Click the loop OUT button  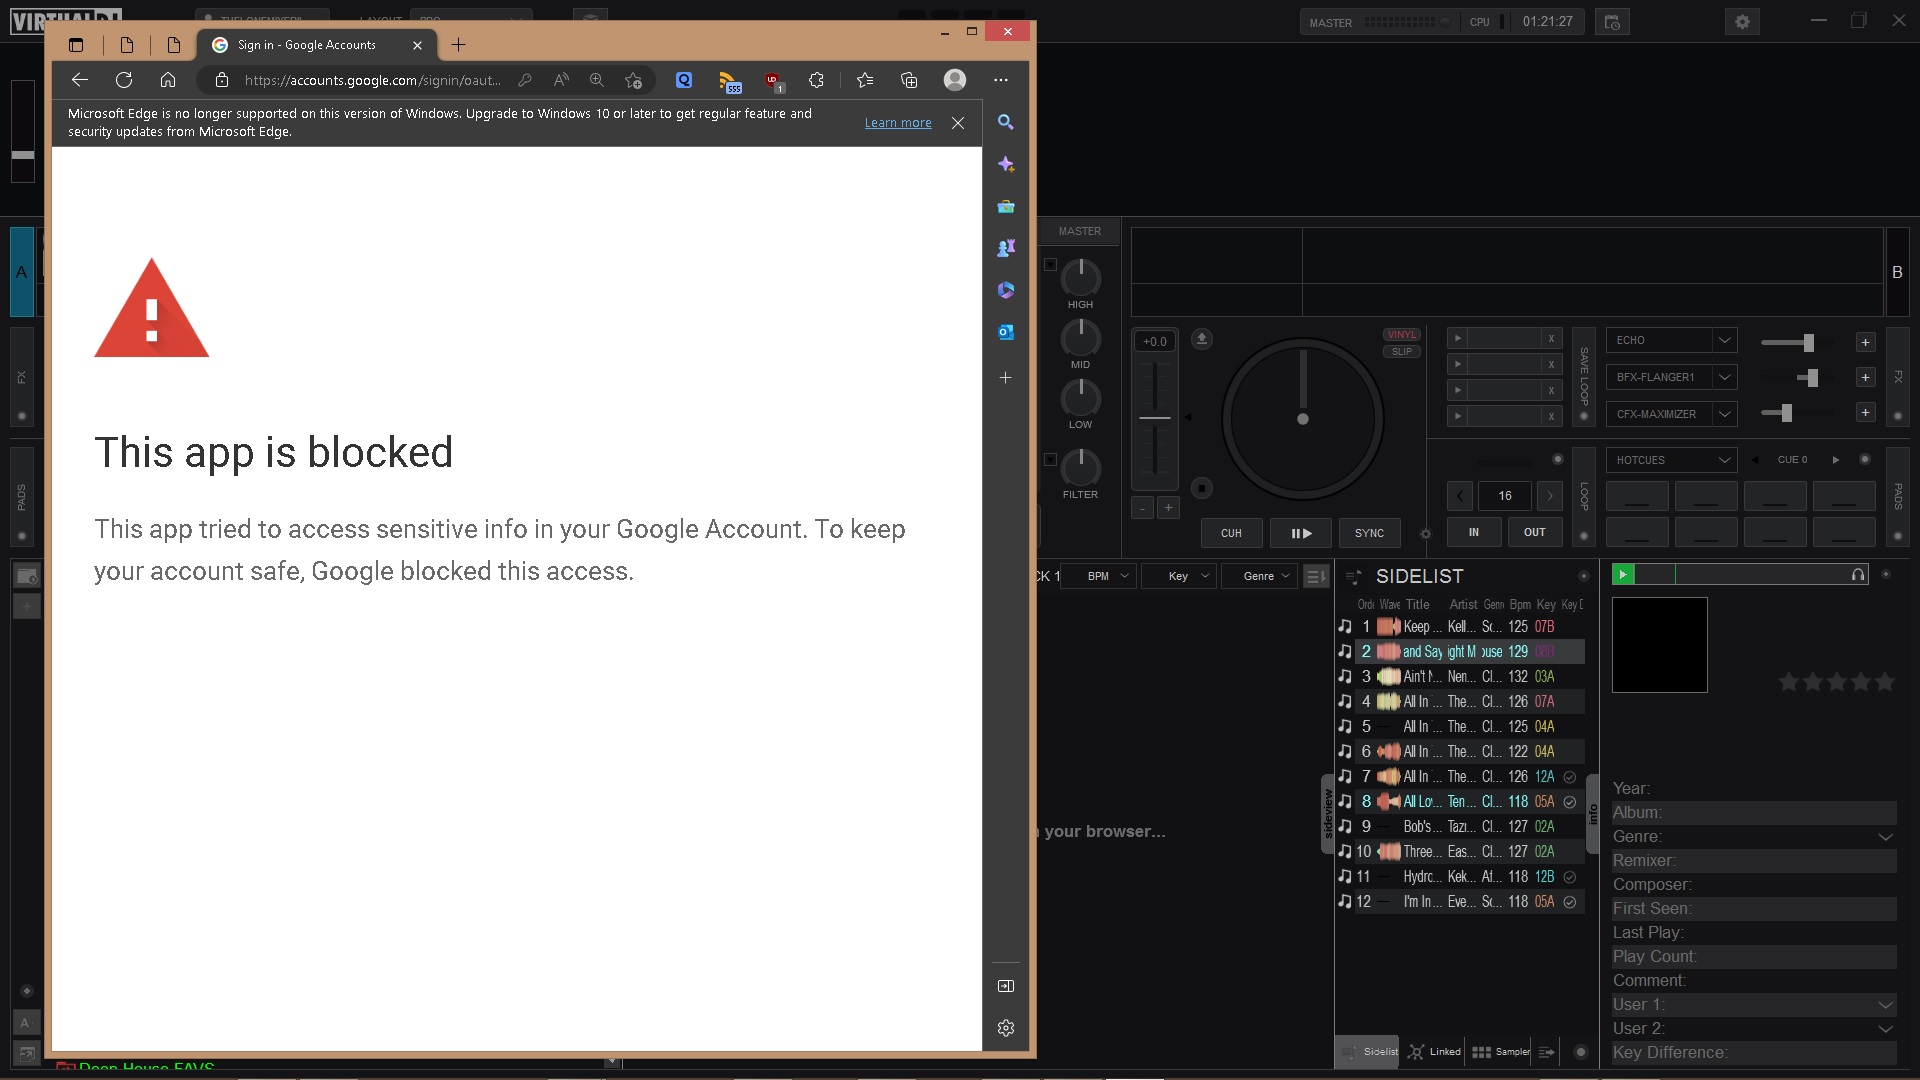click(1534, 533)
